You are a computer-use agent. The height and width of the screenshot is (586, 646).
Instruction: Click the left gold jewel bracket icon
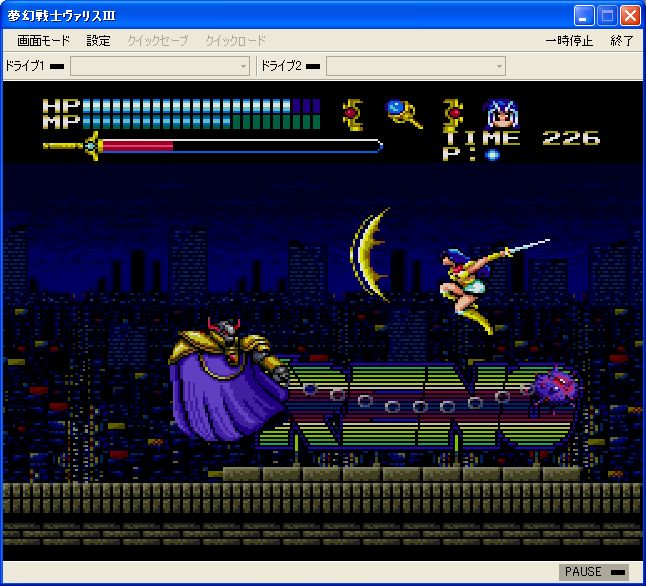point(353,115)
